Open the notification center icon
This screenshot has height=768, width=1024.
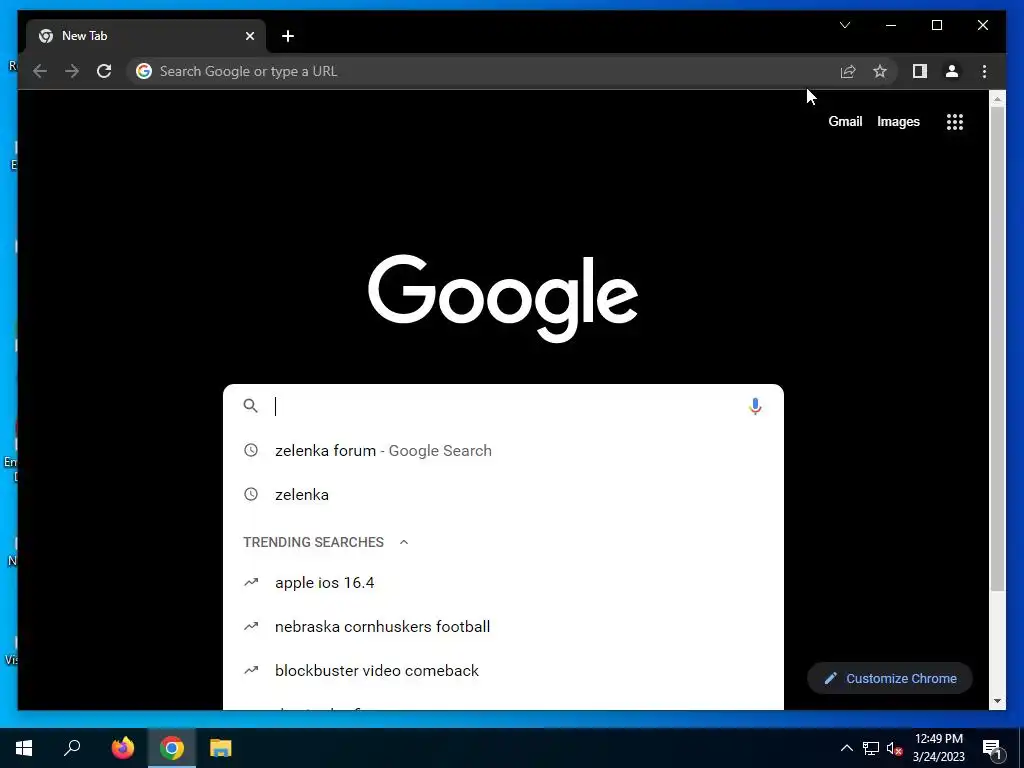tap(992, 748)
